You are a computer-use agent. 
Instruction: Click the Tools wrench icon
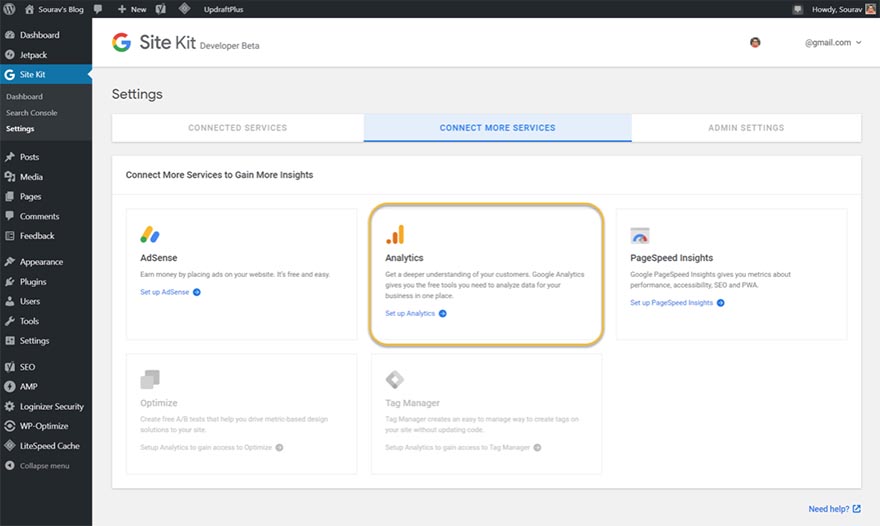pos(10,321)
